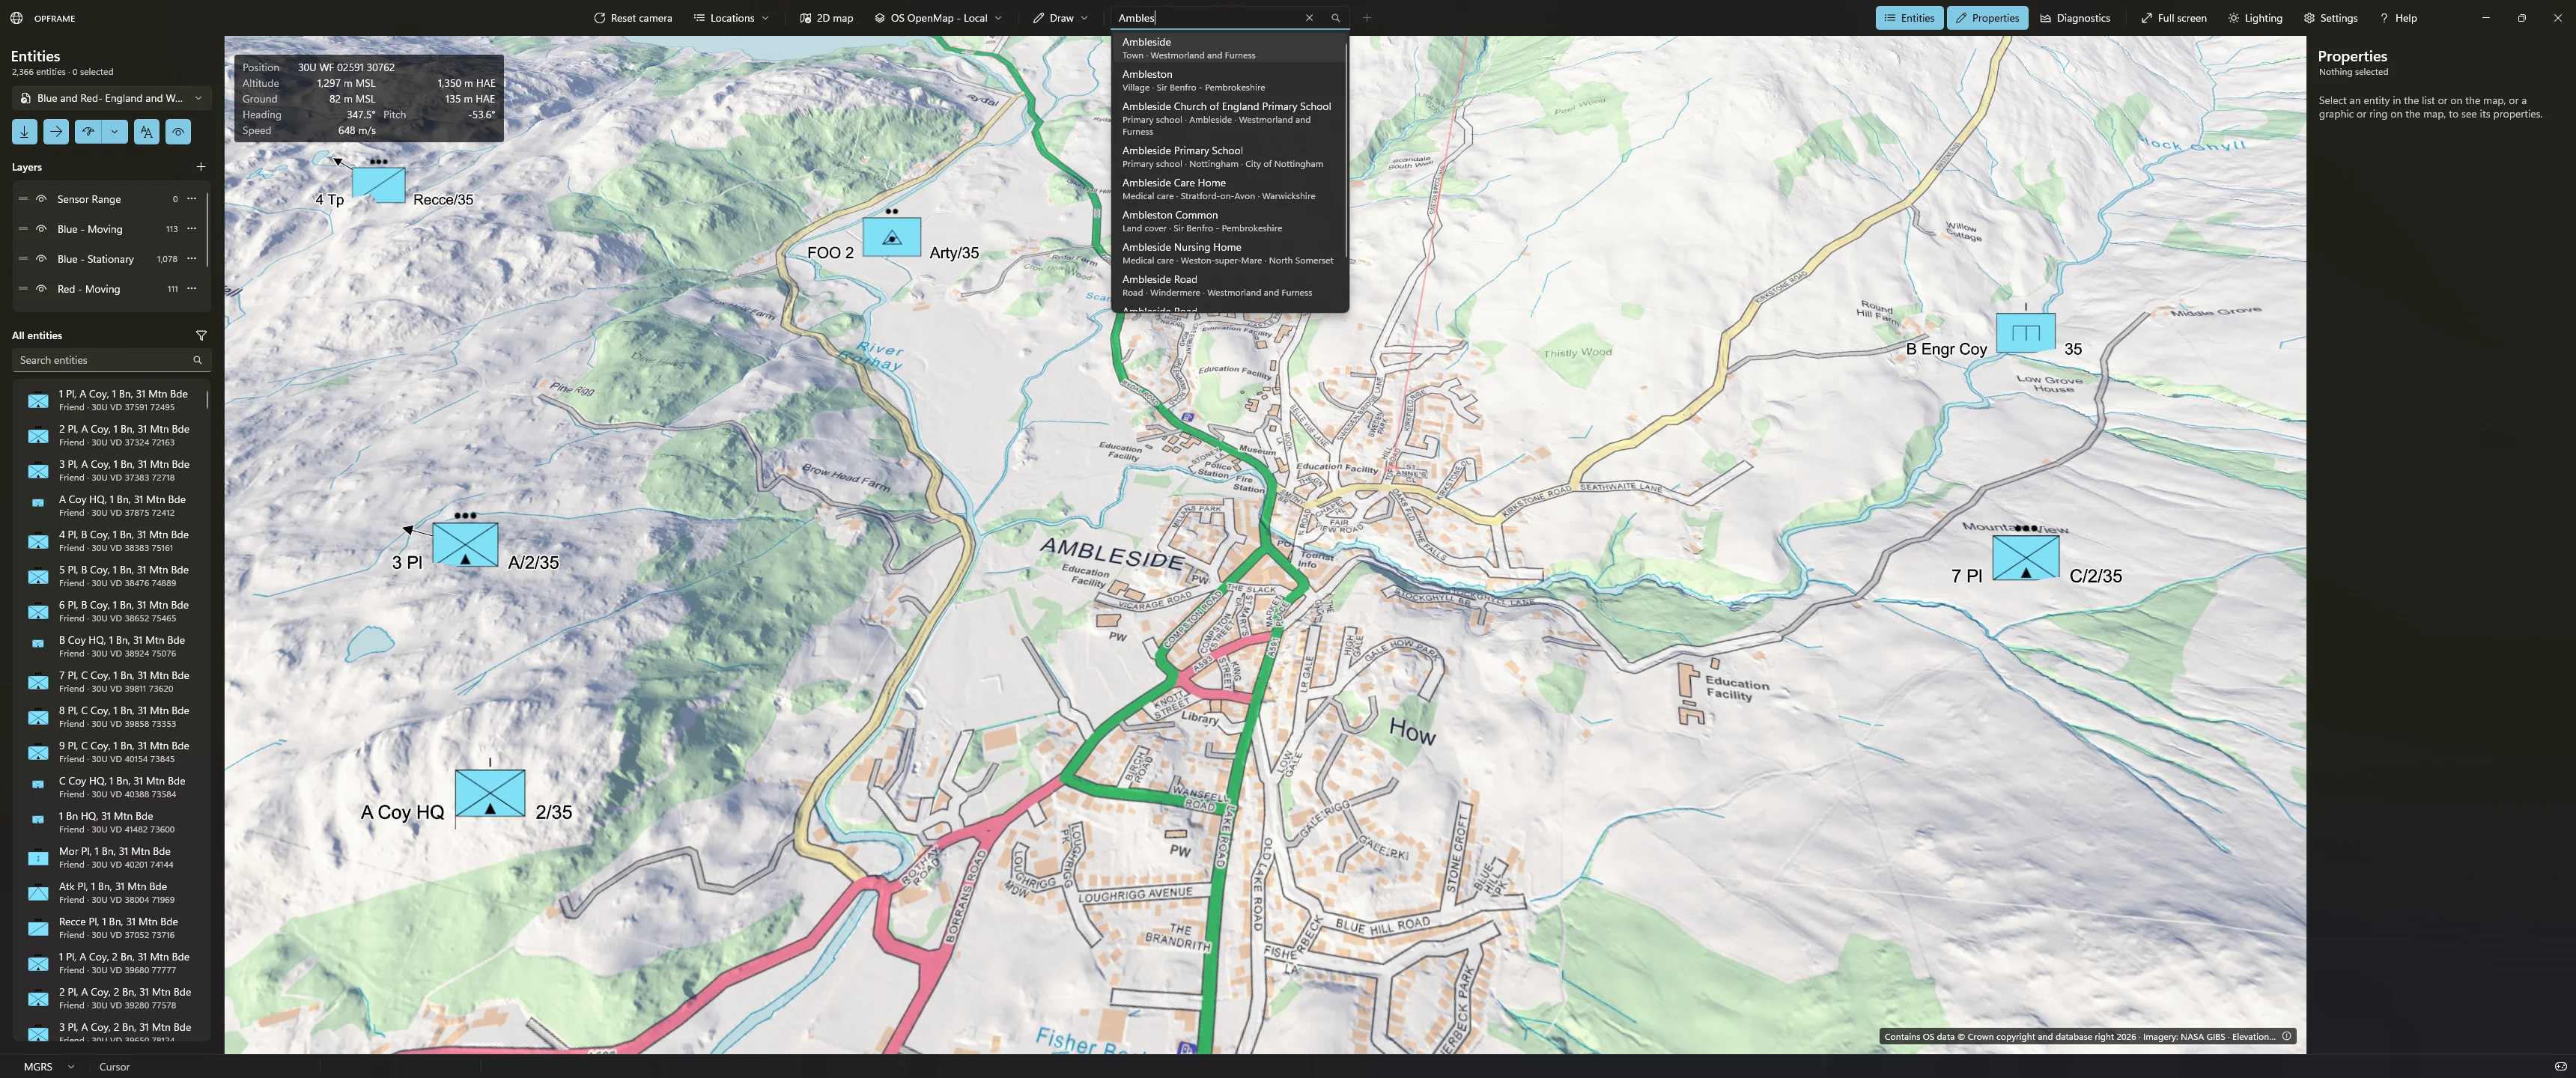Open more options for Sensor Range layer
The image size is (2576, 1078).
coord(192,199)
